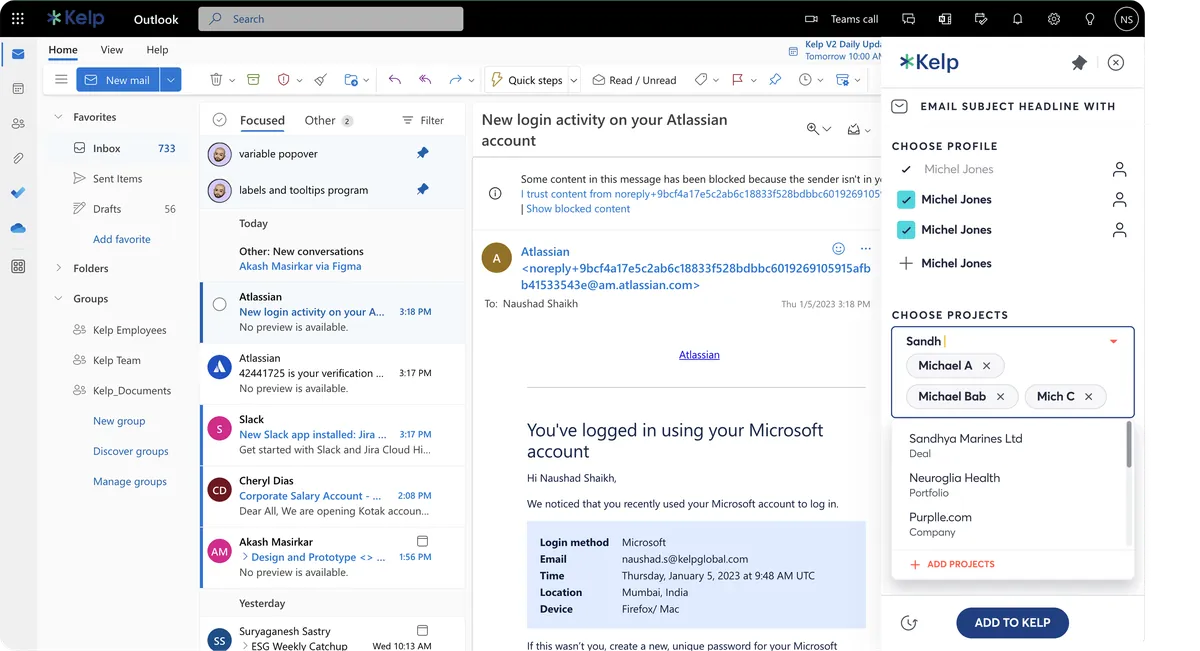
Task: Add an emoji reaction to the Atlassian email
Action: coord(839,249)
